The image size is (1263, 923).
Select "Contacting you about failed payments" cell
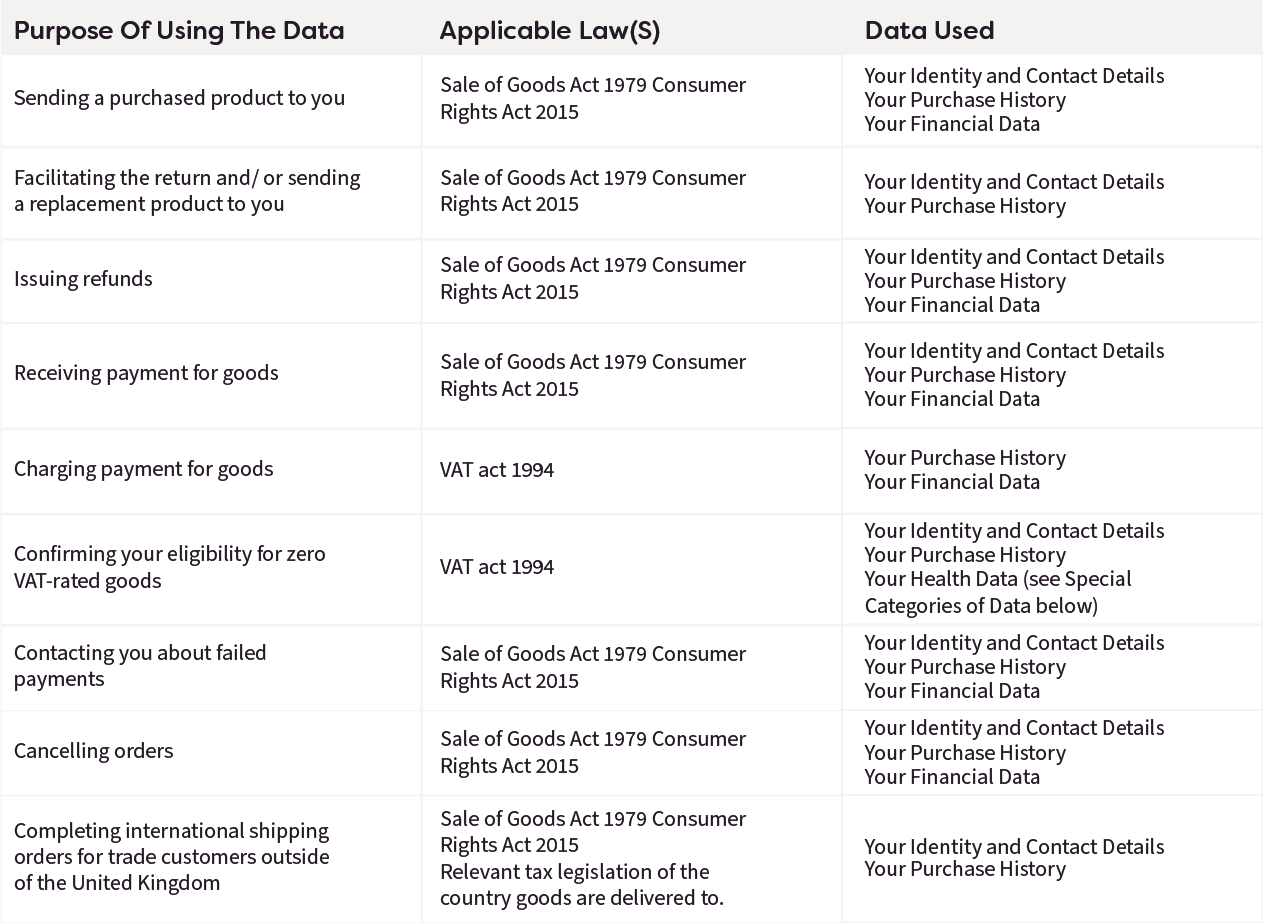click(x=140, y=666)
